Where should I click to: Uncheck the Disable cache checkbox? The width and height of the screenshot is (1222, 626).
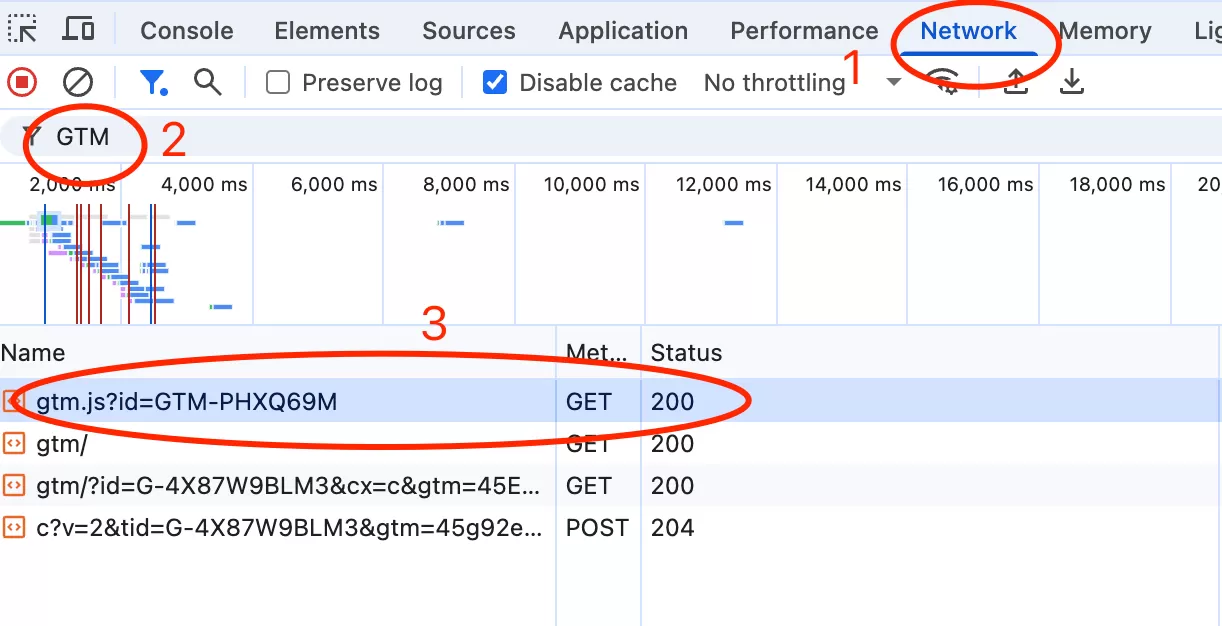pos(495,82)
